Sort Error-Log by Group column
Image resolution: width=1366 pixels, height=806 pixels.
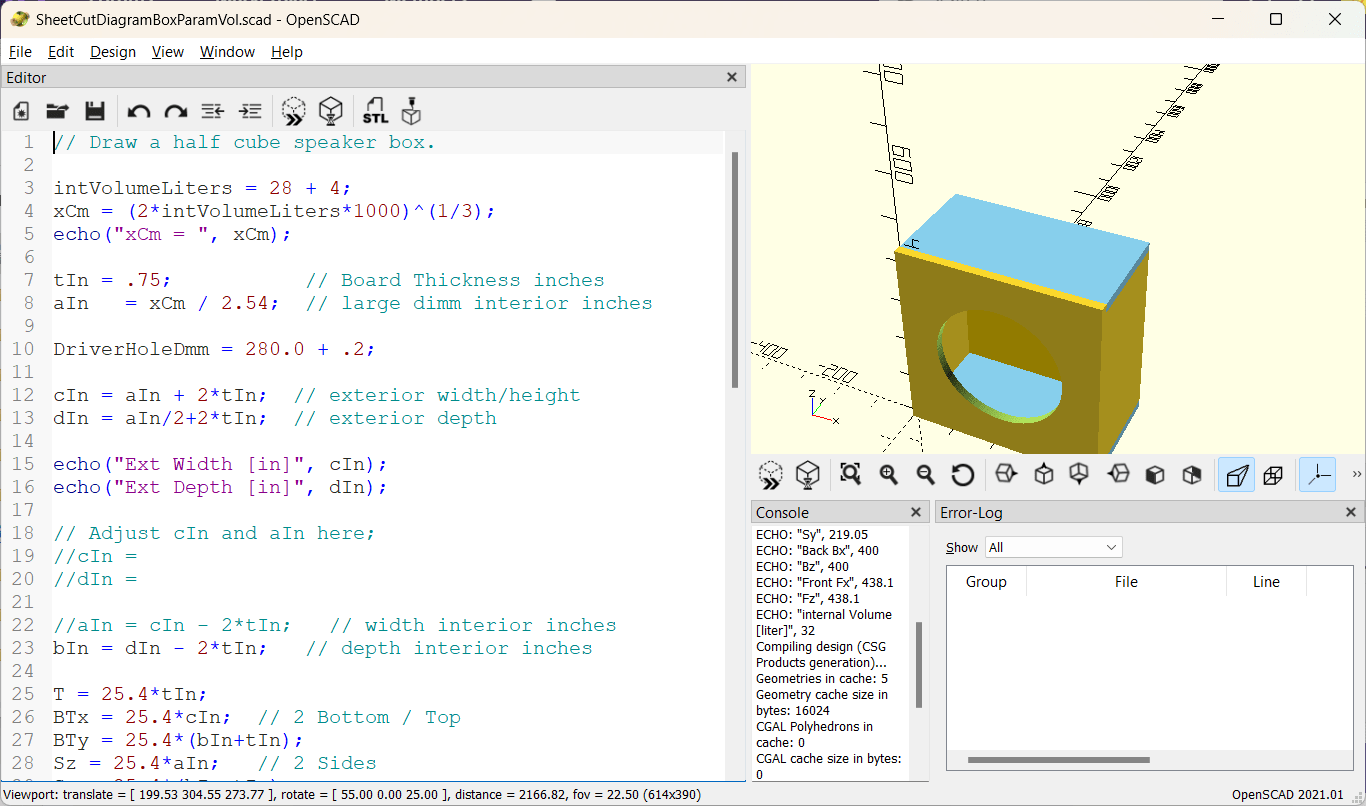tap(986, 582)
